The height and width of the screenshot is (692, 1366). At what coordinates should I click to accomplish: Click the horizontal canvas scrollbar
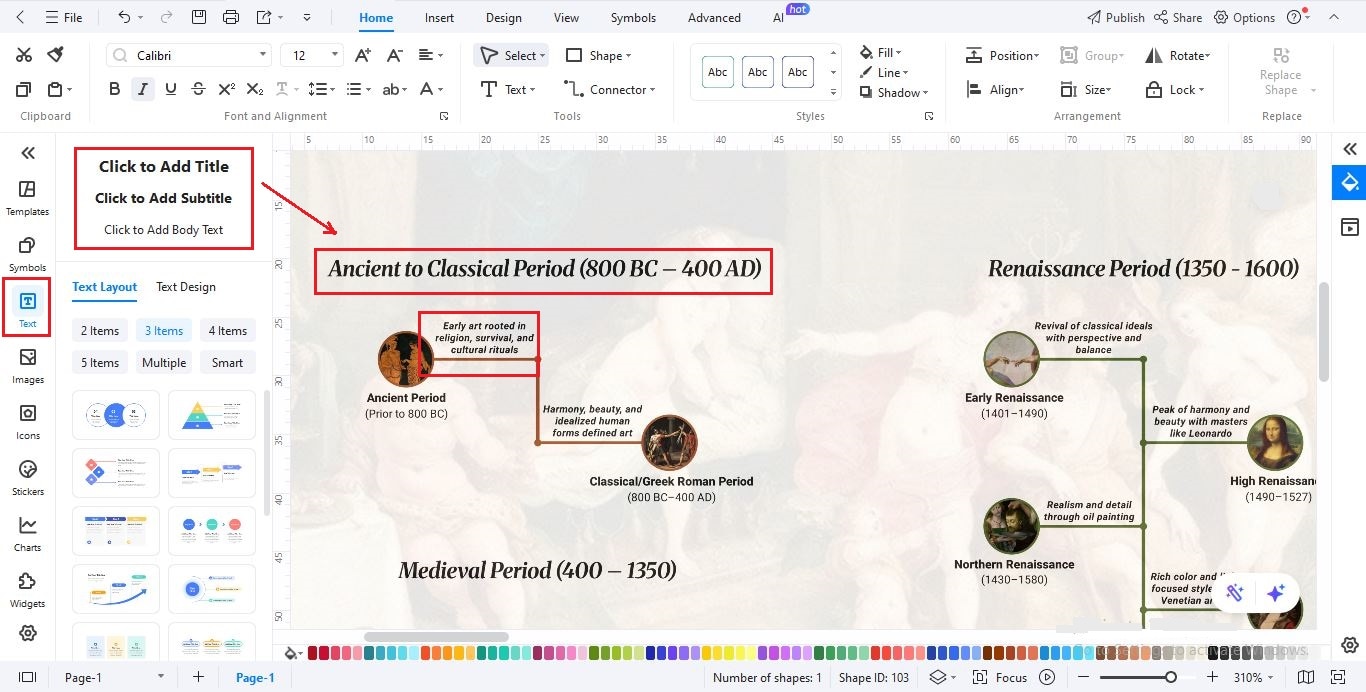click(x=436, y=637)
